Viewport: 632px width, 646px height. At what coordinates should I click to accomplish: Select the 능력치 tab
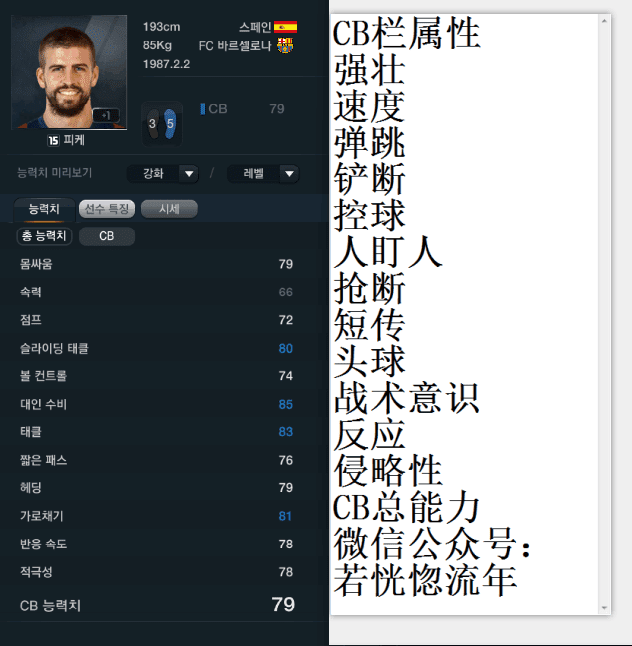coord(44,209)
